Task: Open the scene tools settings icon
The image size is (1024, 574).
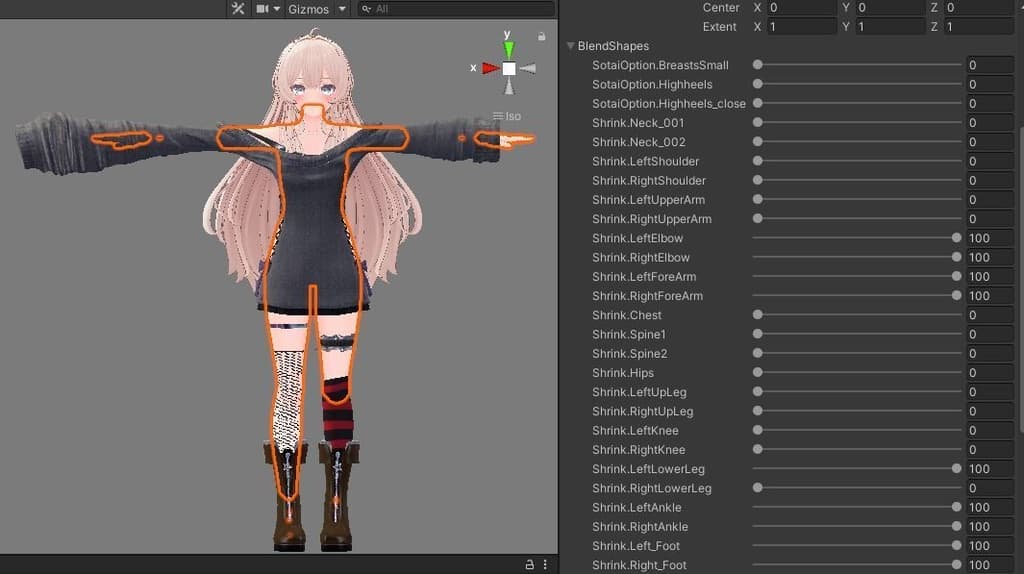Action: tap(238, 9)
